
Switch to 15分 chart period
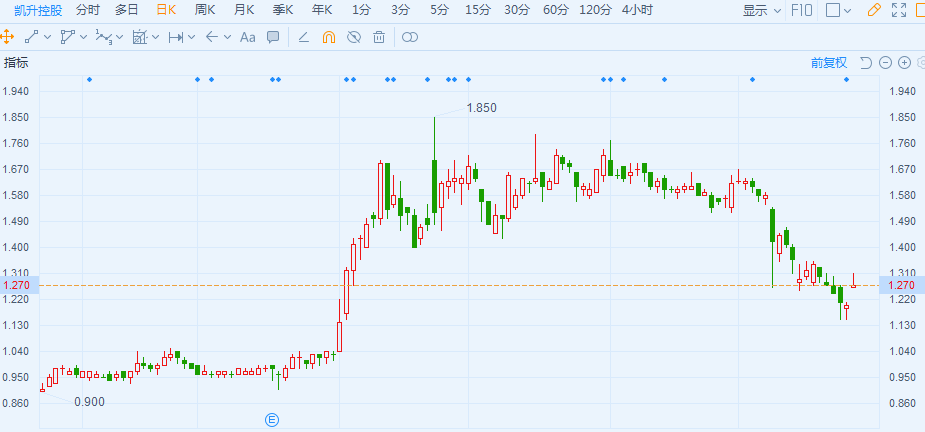pos(478,9)
